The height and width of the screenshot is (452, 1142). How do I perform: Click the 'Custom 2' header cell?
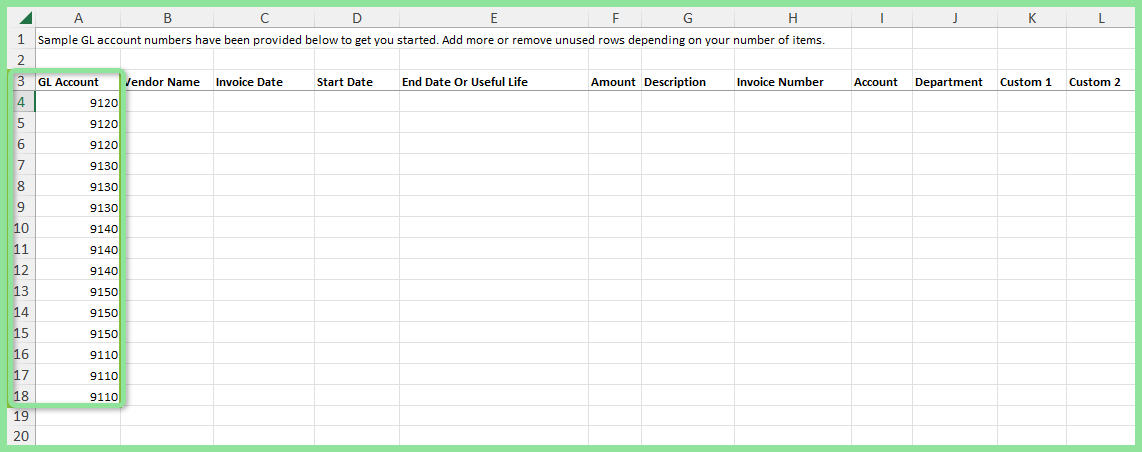(1101, 82)
